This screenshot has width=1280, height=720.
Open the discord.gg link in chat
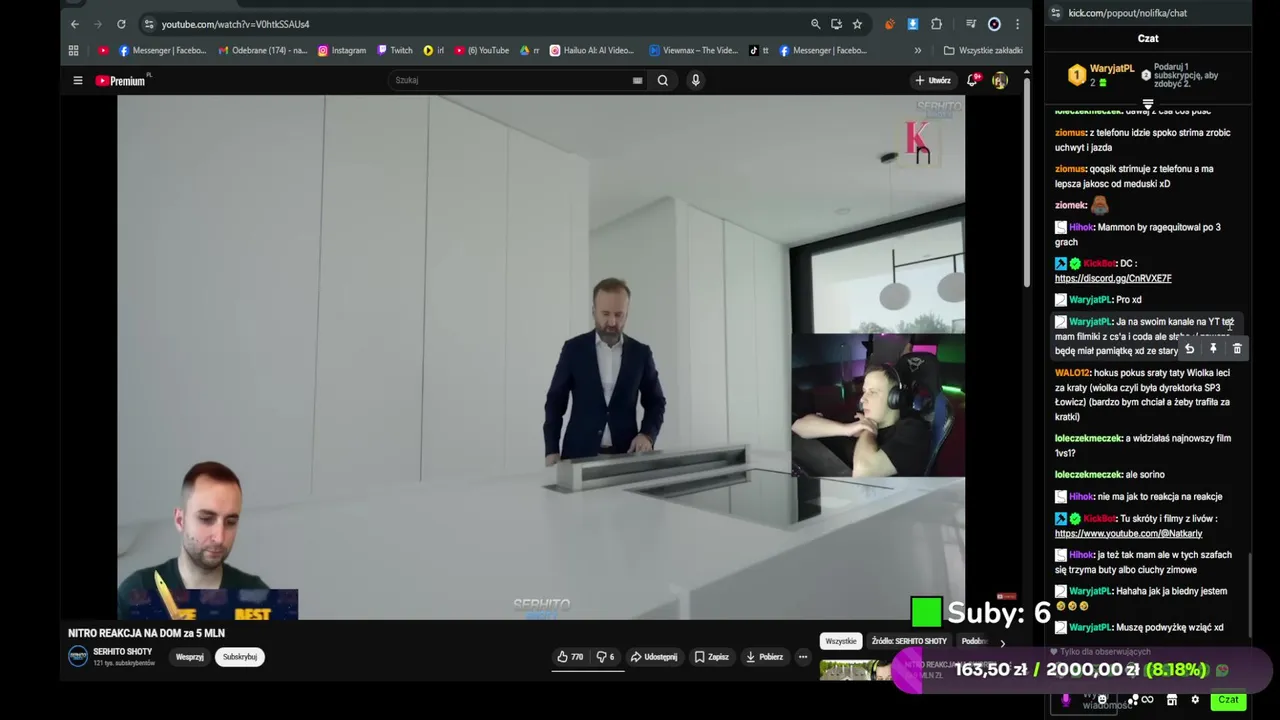[x=1113, y=278]
